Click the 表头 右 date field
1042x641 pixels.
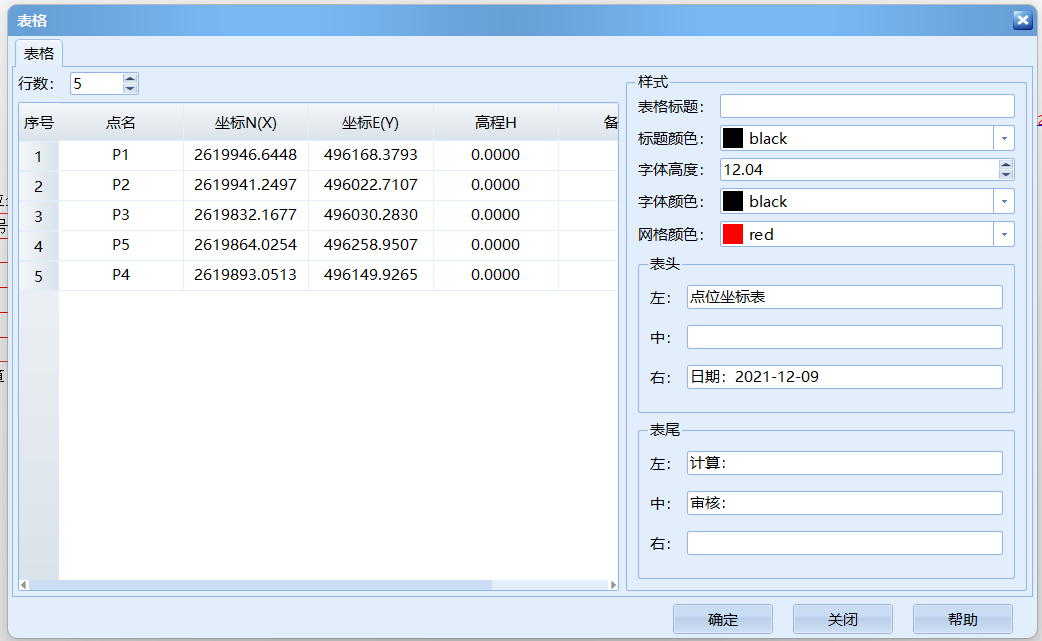(844, 377)
